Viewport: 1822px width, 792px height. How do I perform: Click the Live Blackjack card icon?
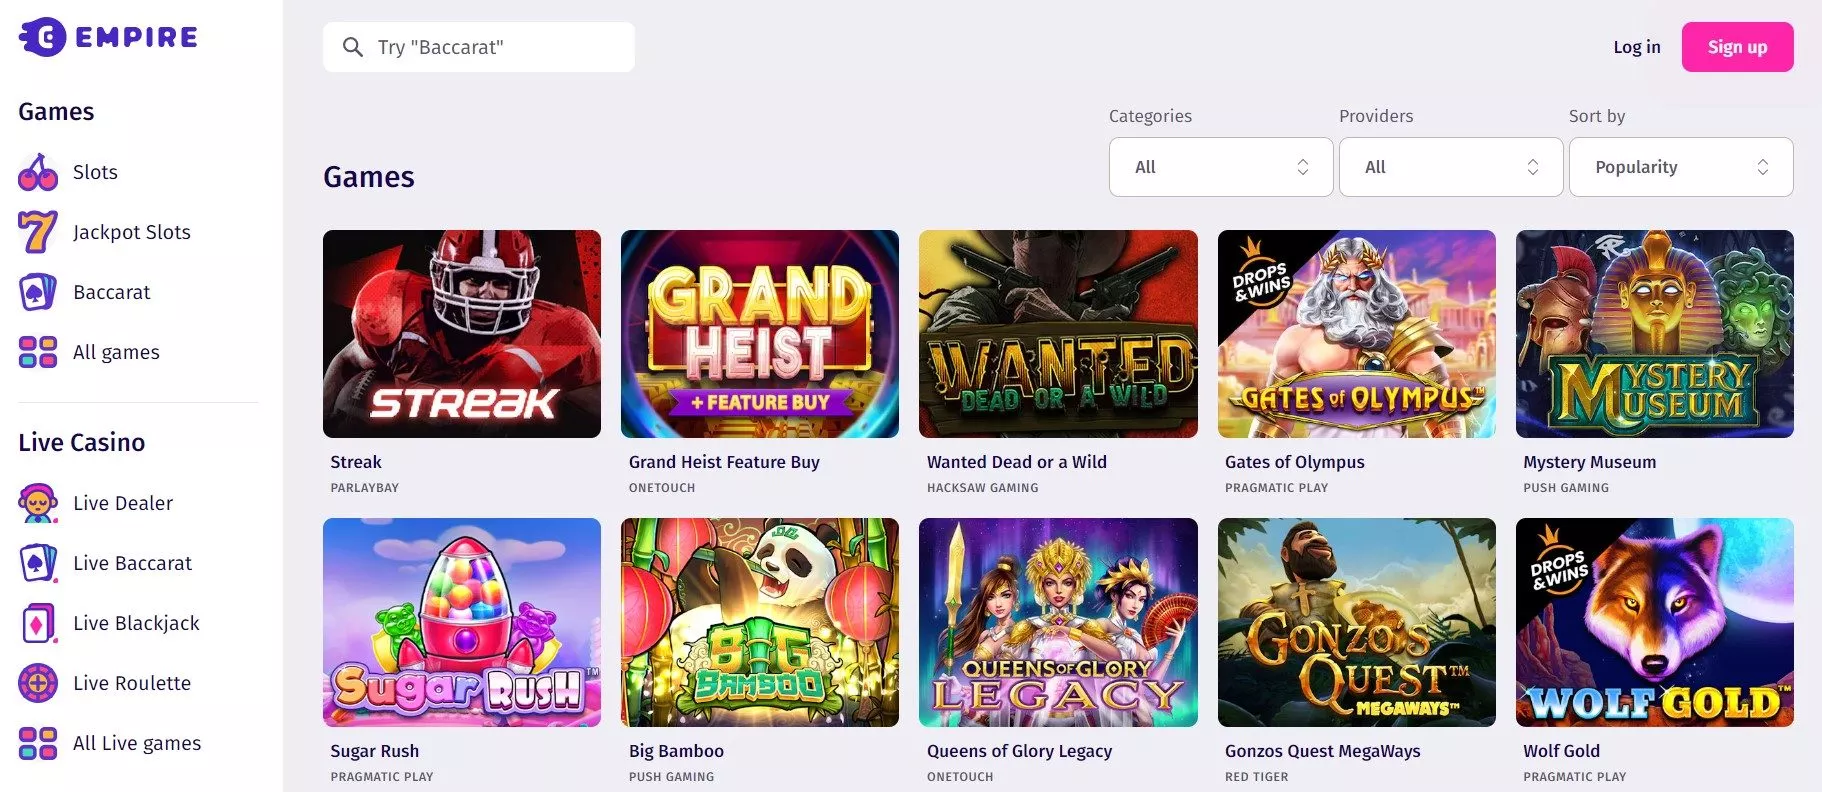point(38,623)
